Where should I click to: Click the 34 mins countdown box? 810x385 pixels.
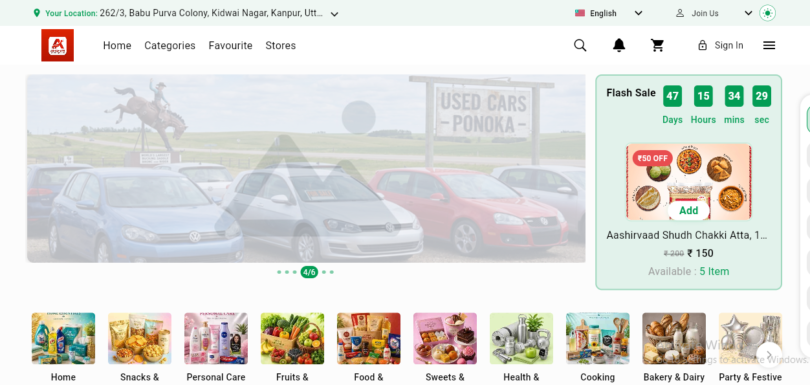point(734,96)
